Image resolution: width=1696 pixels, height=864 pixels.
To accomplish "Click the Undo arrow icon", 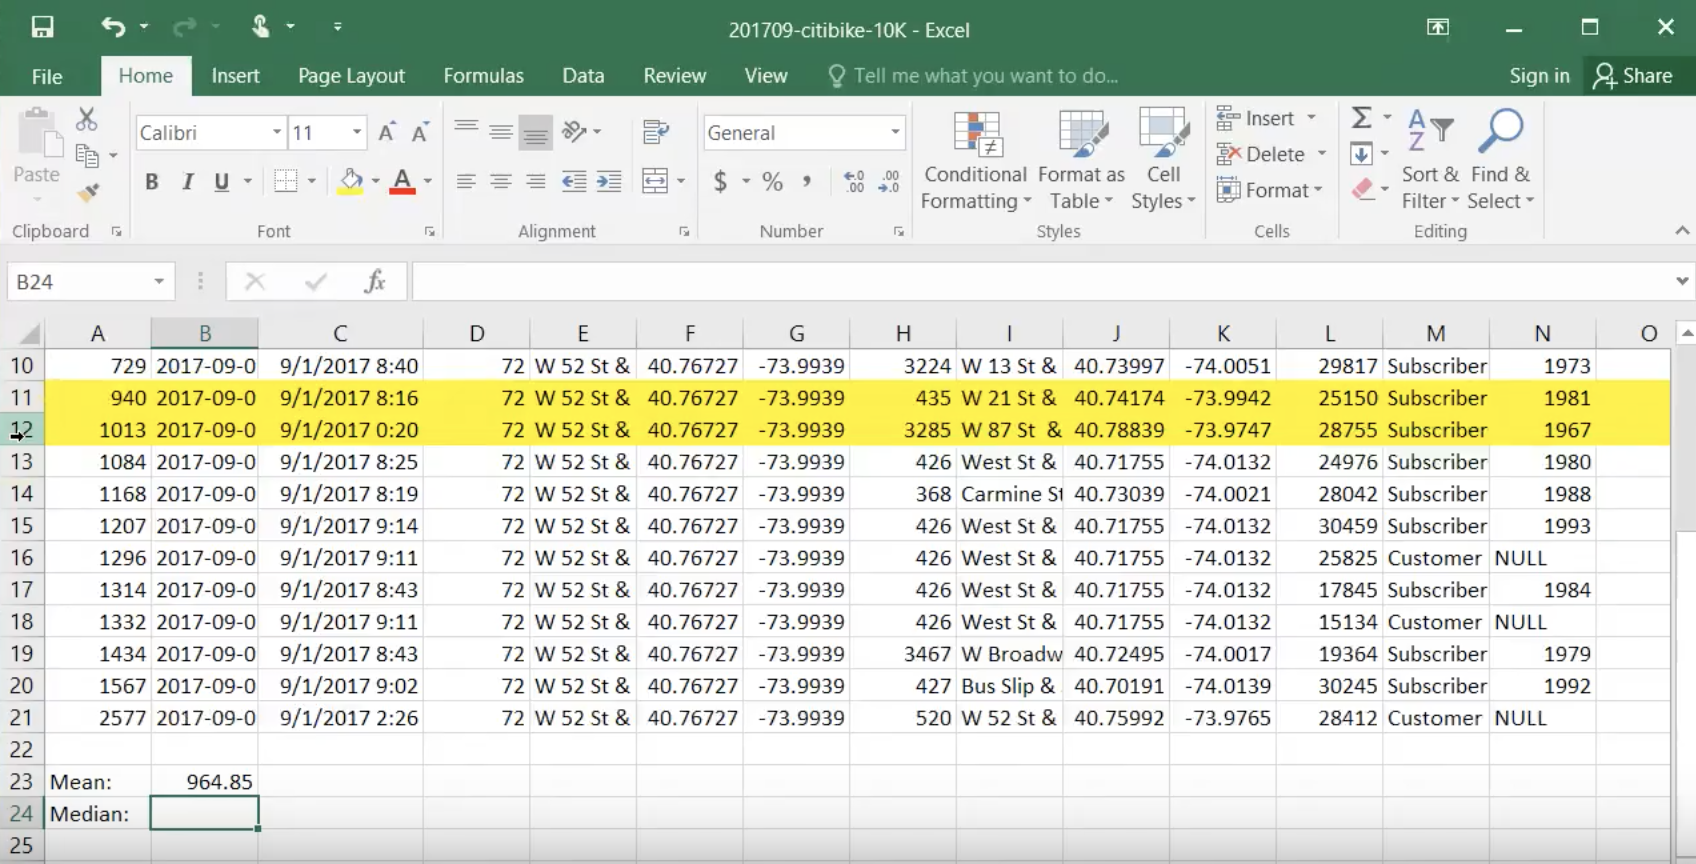I will tap(113, 27).
